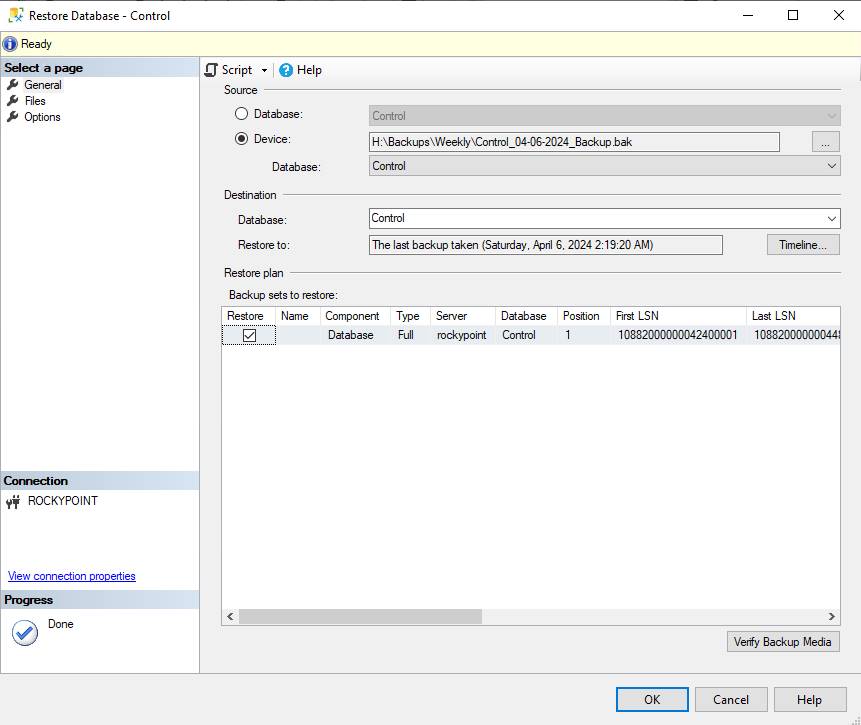Click the left scroll arrow of backup sets
This screenshot has height=725, width=861.
(230, 616)
